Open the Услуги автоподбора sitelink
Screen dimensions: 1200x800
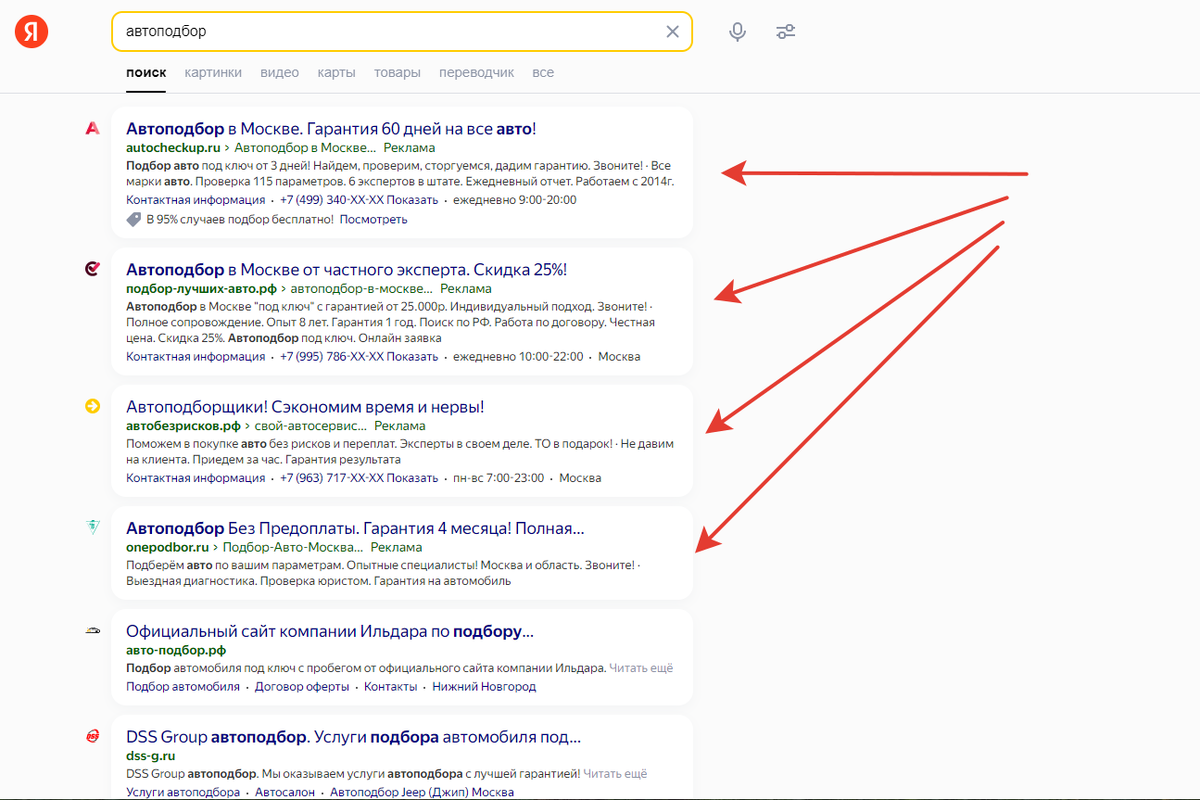(183, 792)
